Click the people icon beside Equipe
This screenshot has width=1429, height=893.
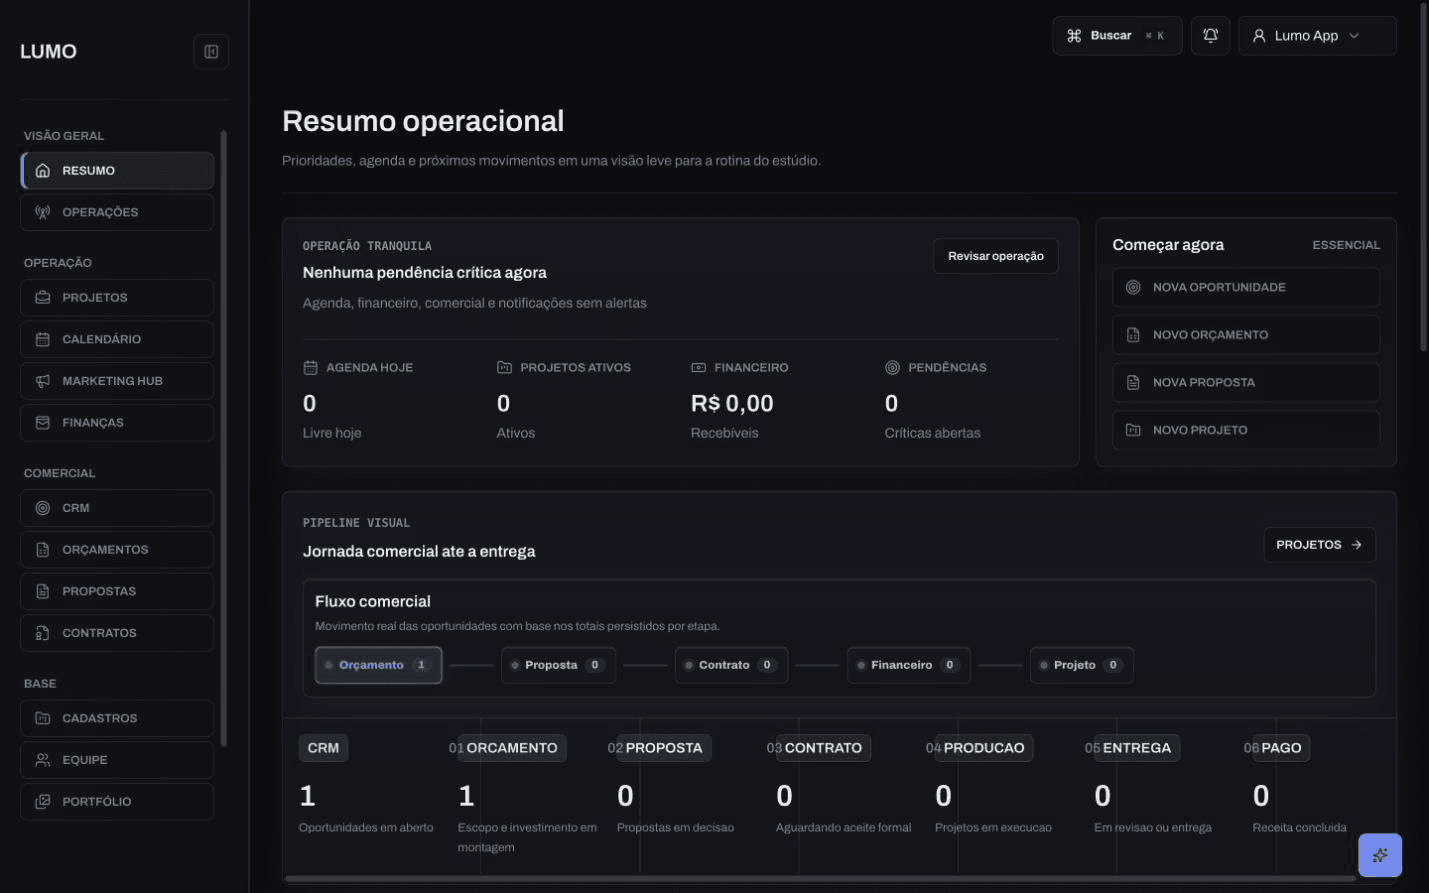click(x=43, y=761)
